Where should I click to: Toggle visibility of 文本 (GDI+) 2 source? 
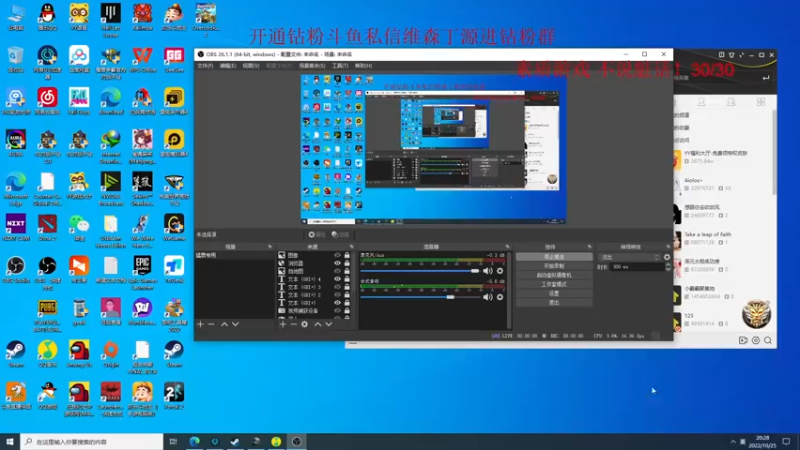click(337, 294)
